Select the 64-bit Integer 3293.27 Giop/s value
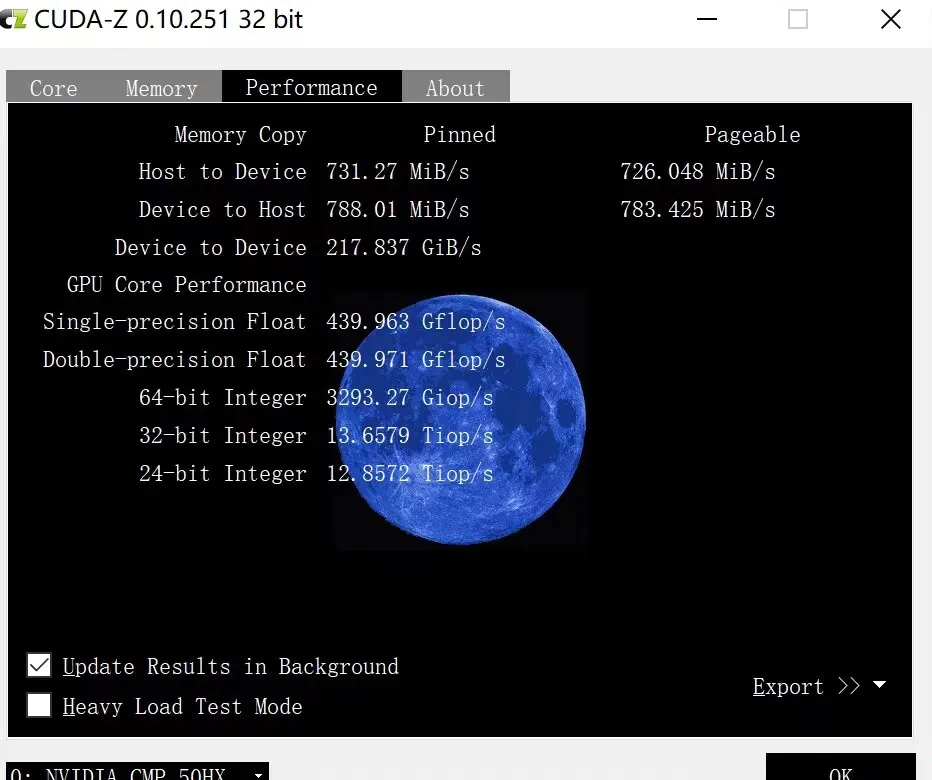This screenshot has width=932, height=780. coord(409,398)
